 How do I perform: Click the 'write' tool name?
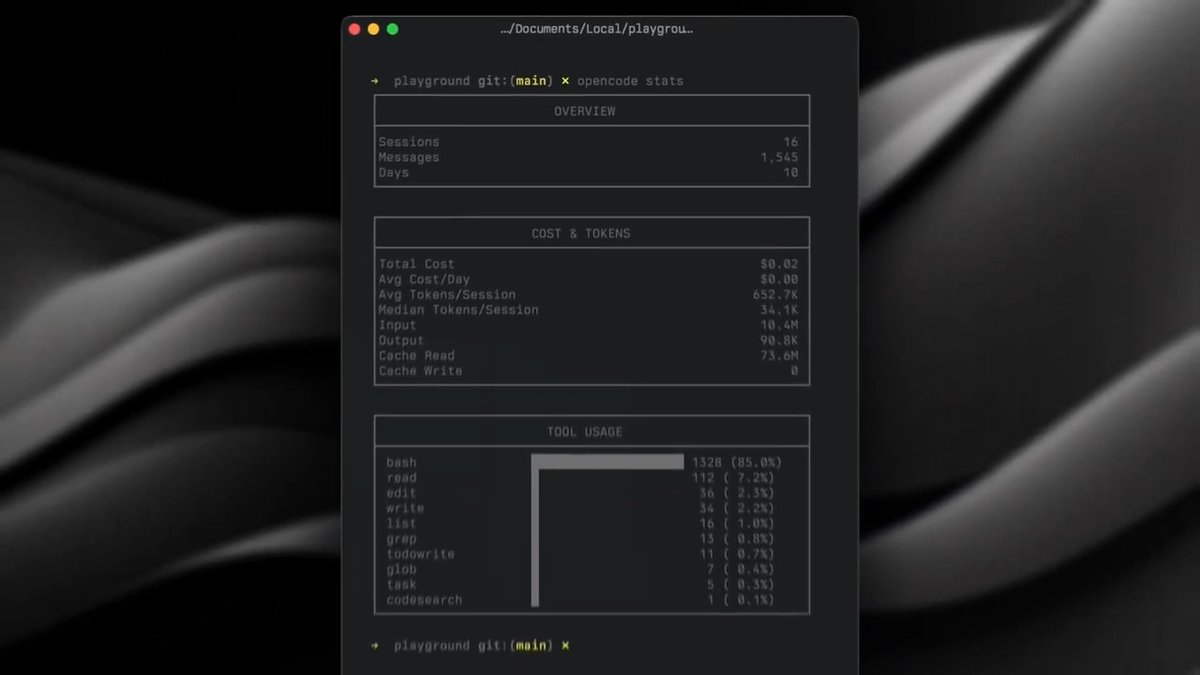point(405,508)
